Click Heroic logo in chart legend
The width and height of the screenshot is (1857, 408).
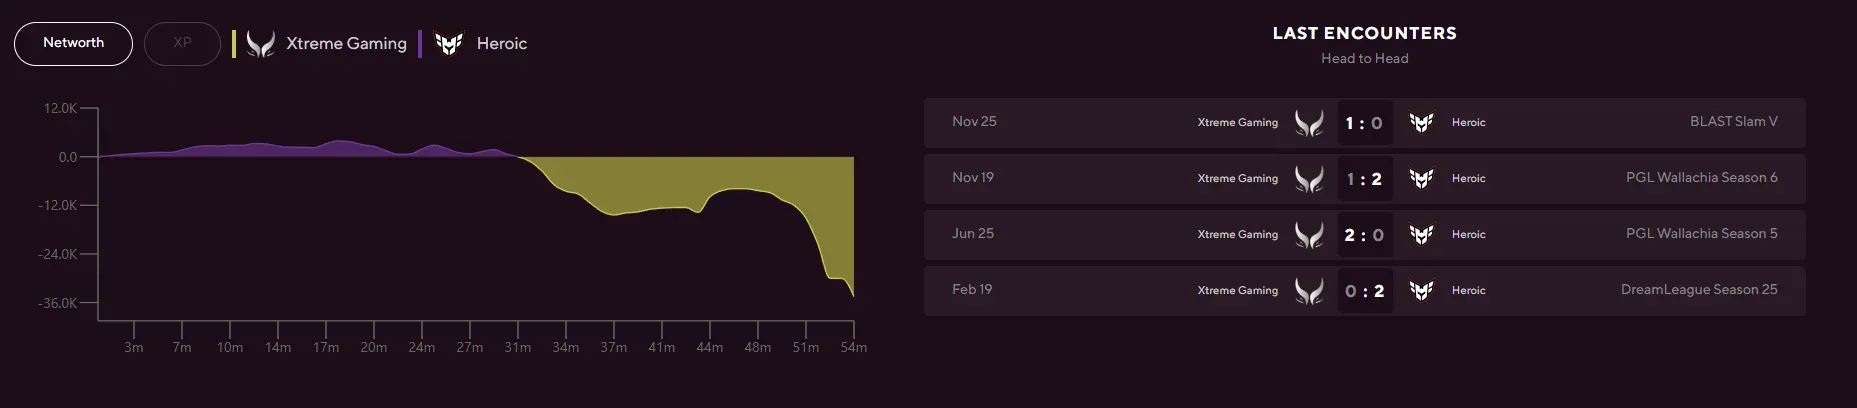[x=449, y=44]
